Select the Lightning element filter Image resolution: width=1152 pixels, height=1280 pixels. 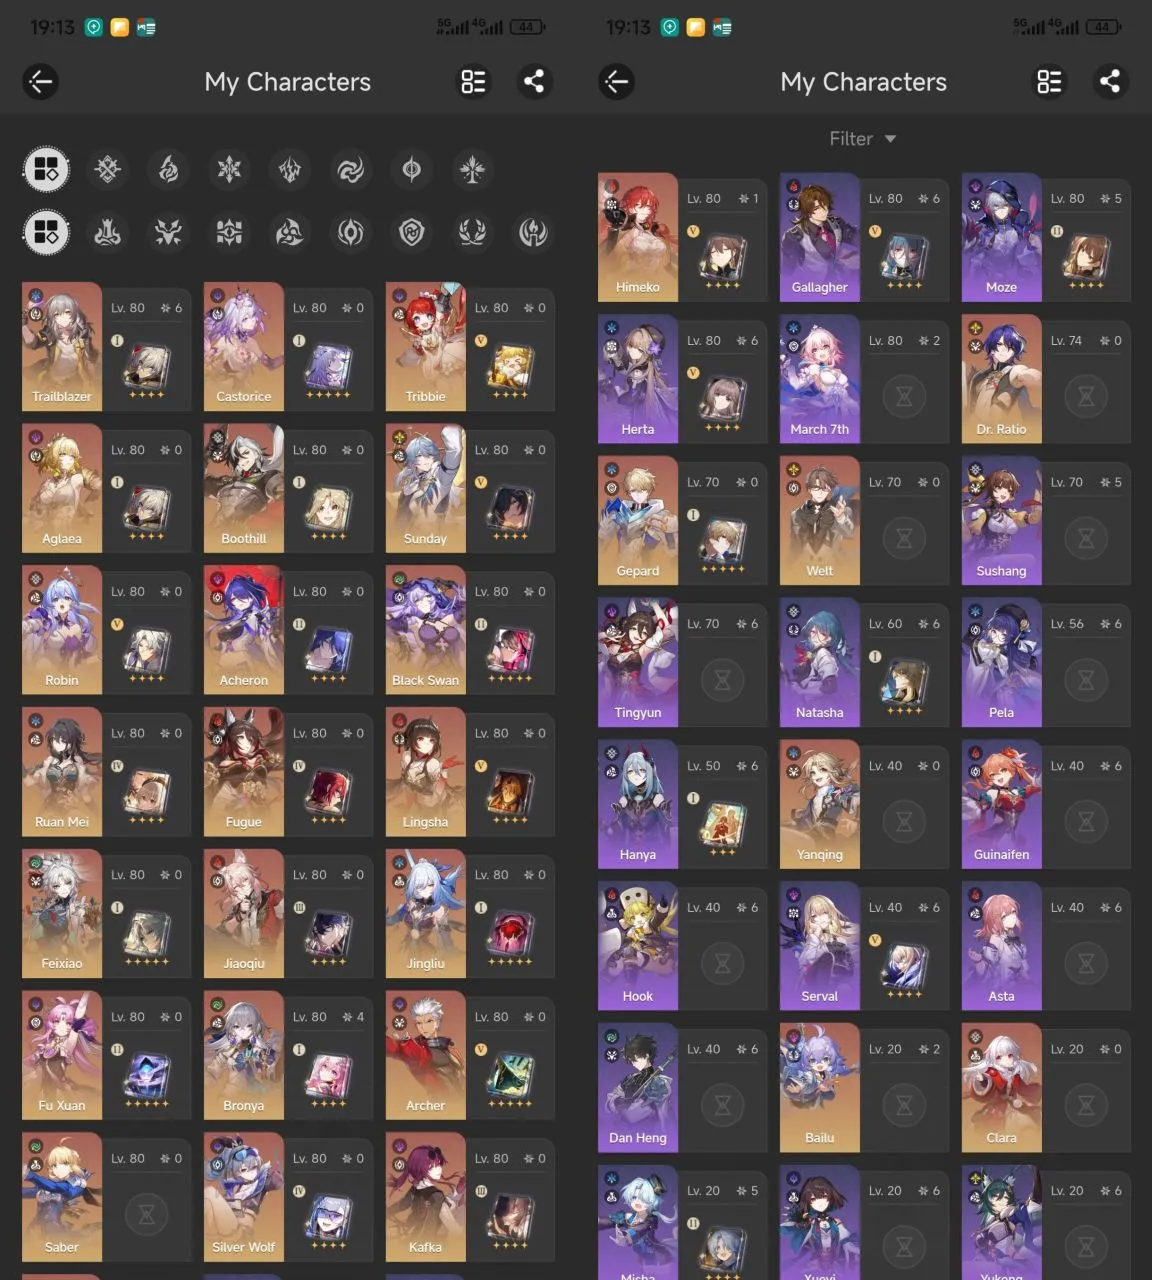[x=290, y=170]
